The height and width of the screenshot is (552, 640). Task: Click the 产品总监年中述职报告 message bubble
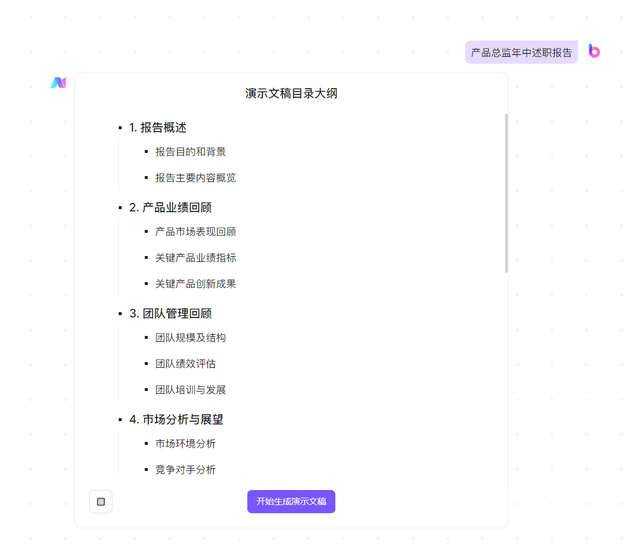(x=521, y=52)
